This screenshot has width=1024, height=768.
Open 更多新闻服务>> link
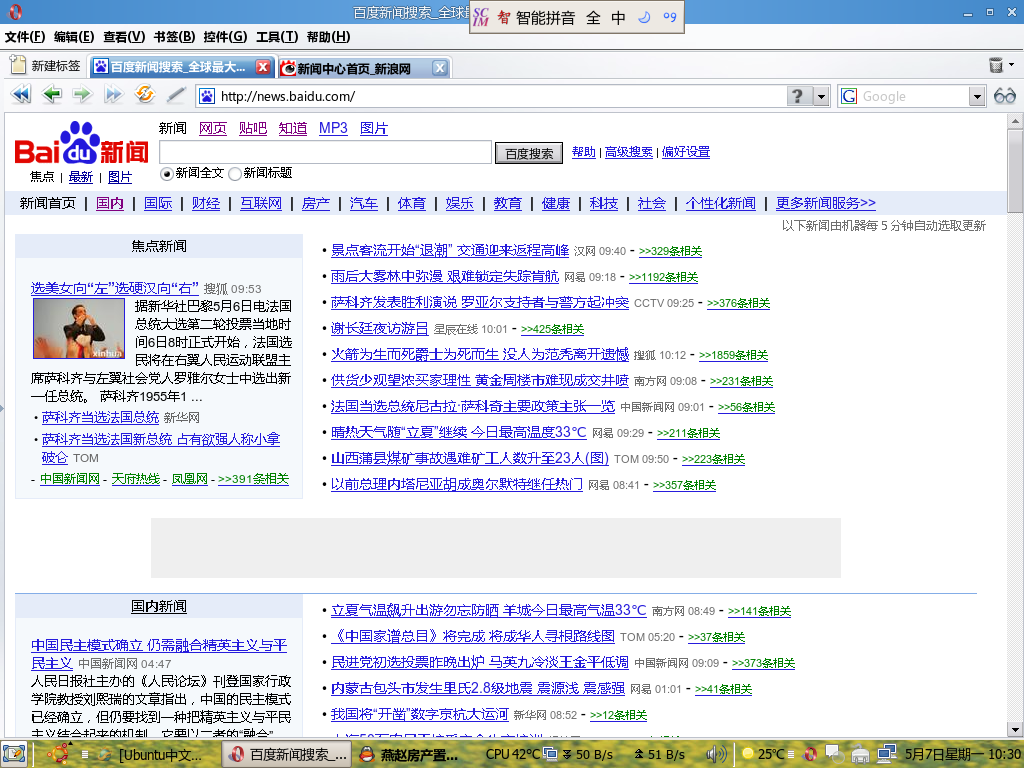click(825, 203)
